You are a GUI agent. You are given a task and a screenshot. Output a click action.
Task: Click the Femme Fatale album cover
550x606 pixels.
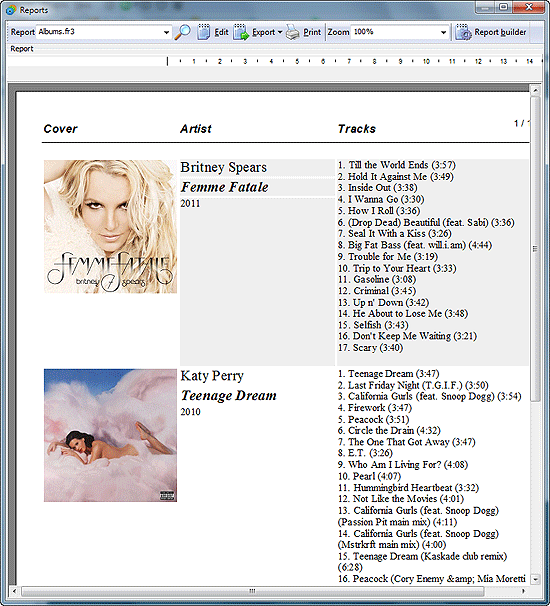coord(110,226)
